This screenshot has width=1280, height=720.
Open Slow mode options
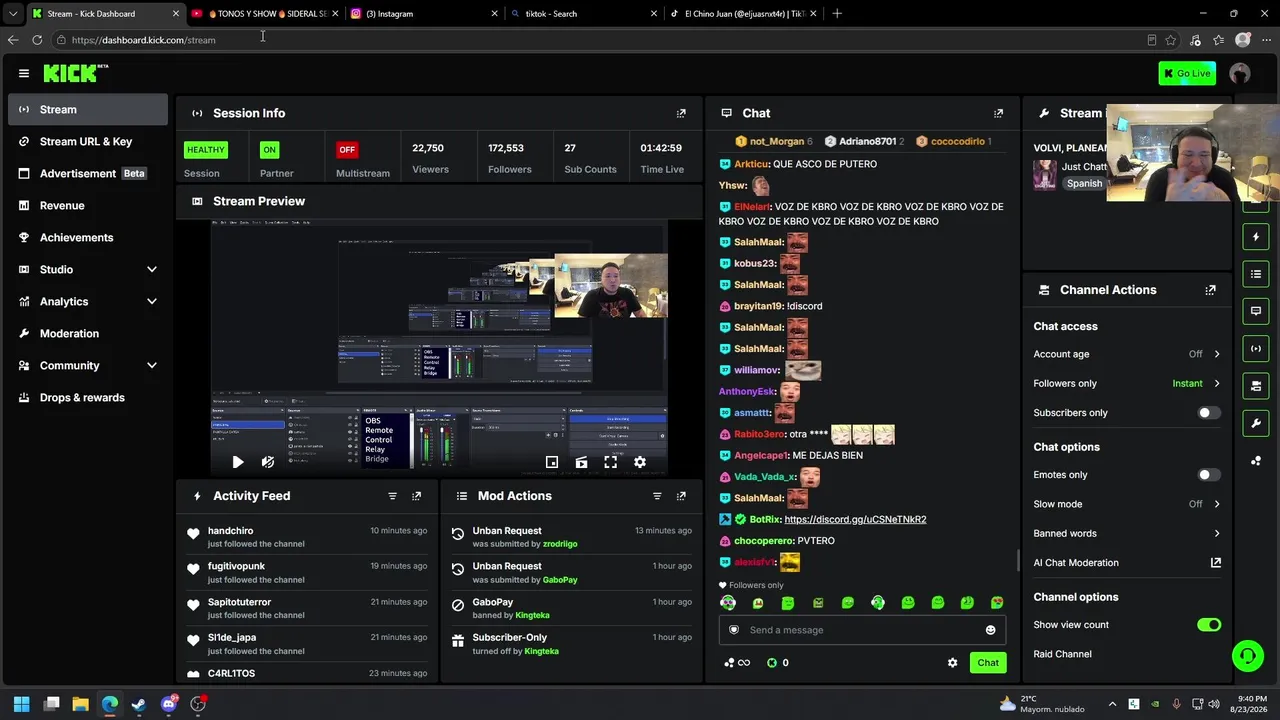point(1127,504)
